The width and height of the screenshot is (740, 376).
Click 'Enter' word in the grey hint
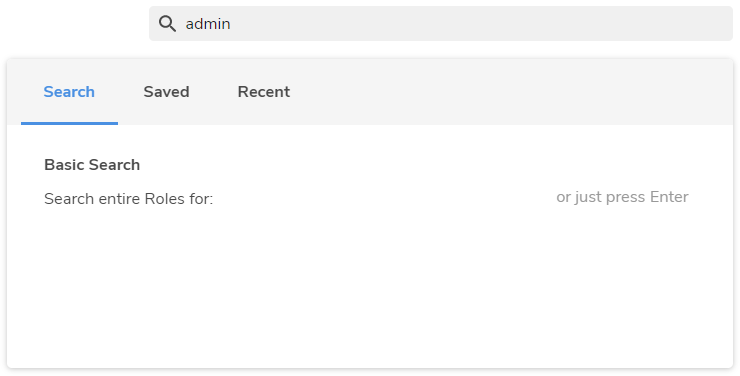[669, 197]
